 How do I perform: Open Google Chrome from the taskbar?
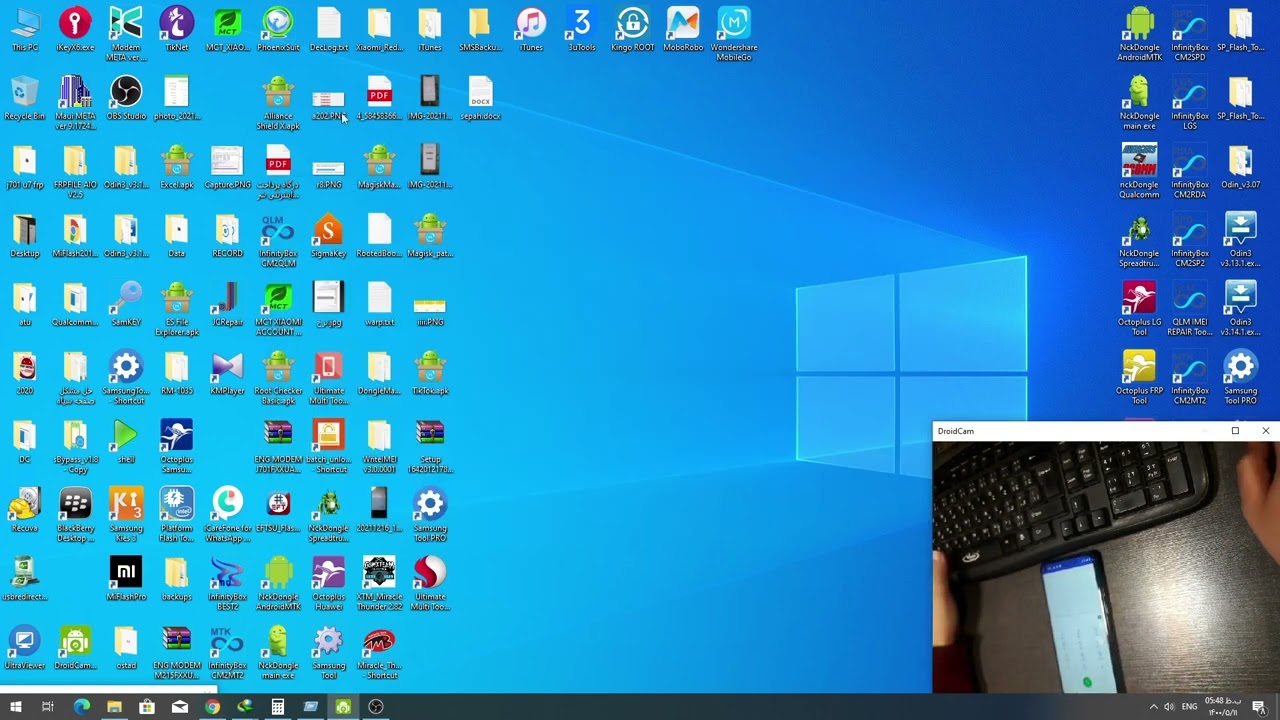pos(212,707)
